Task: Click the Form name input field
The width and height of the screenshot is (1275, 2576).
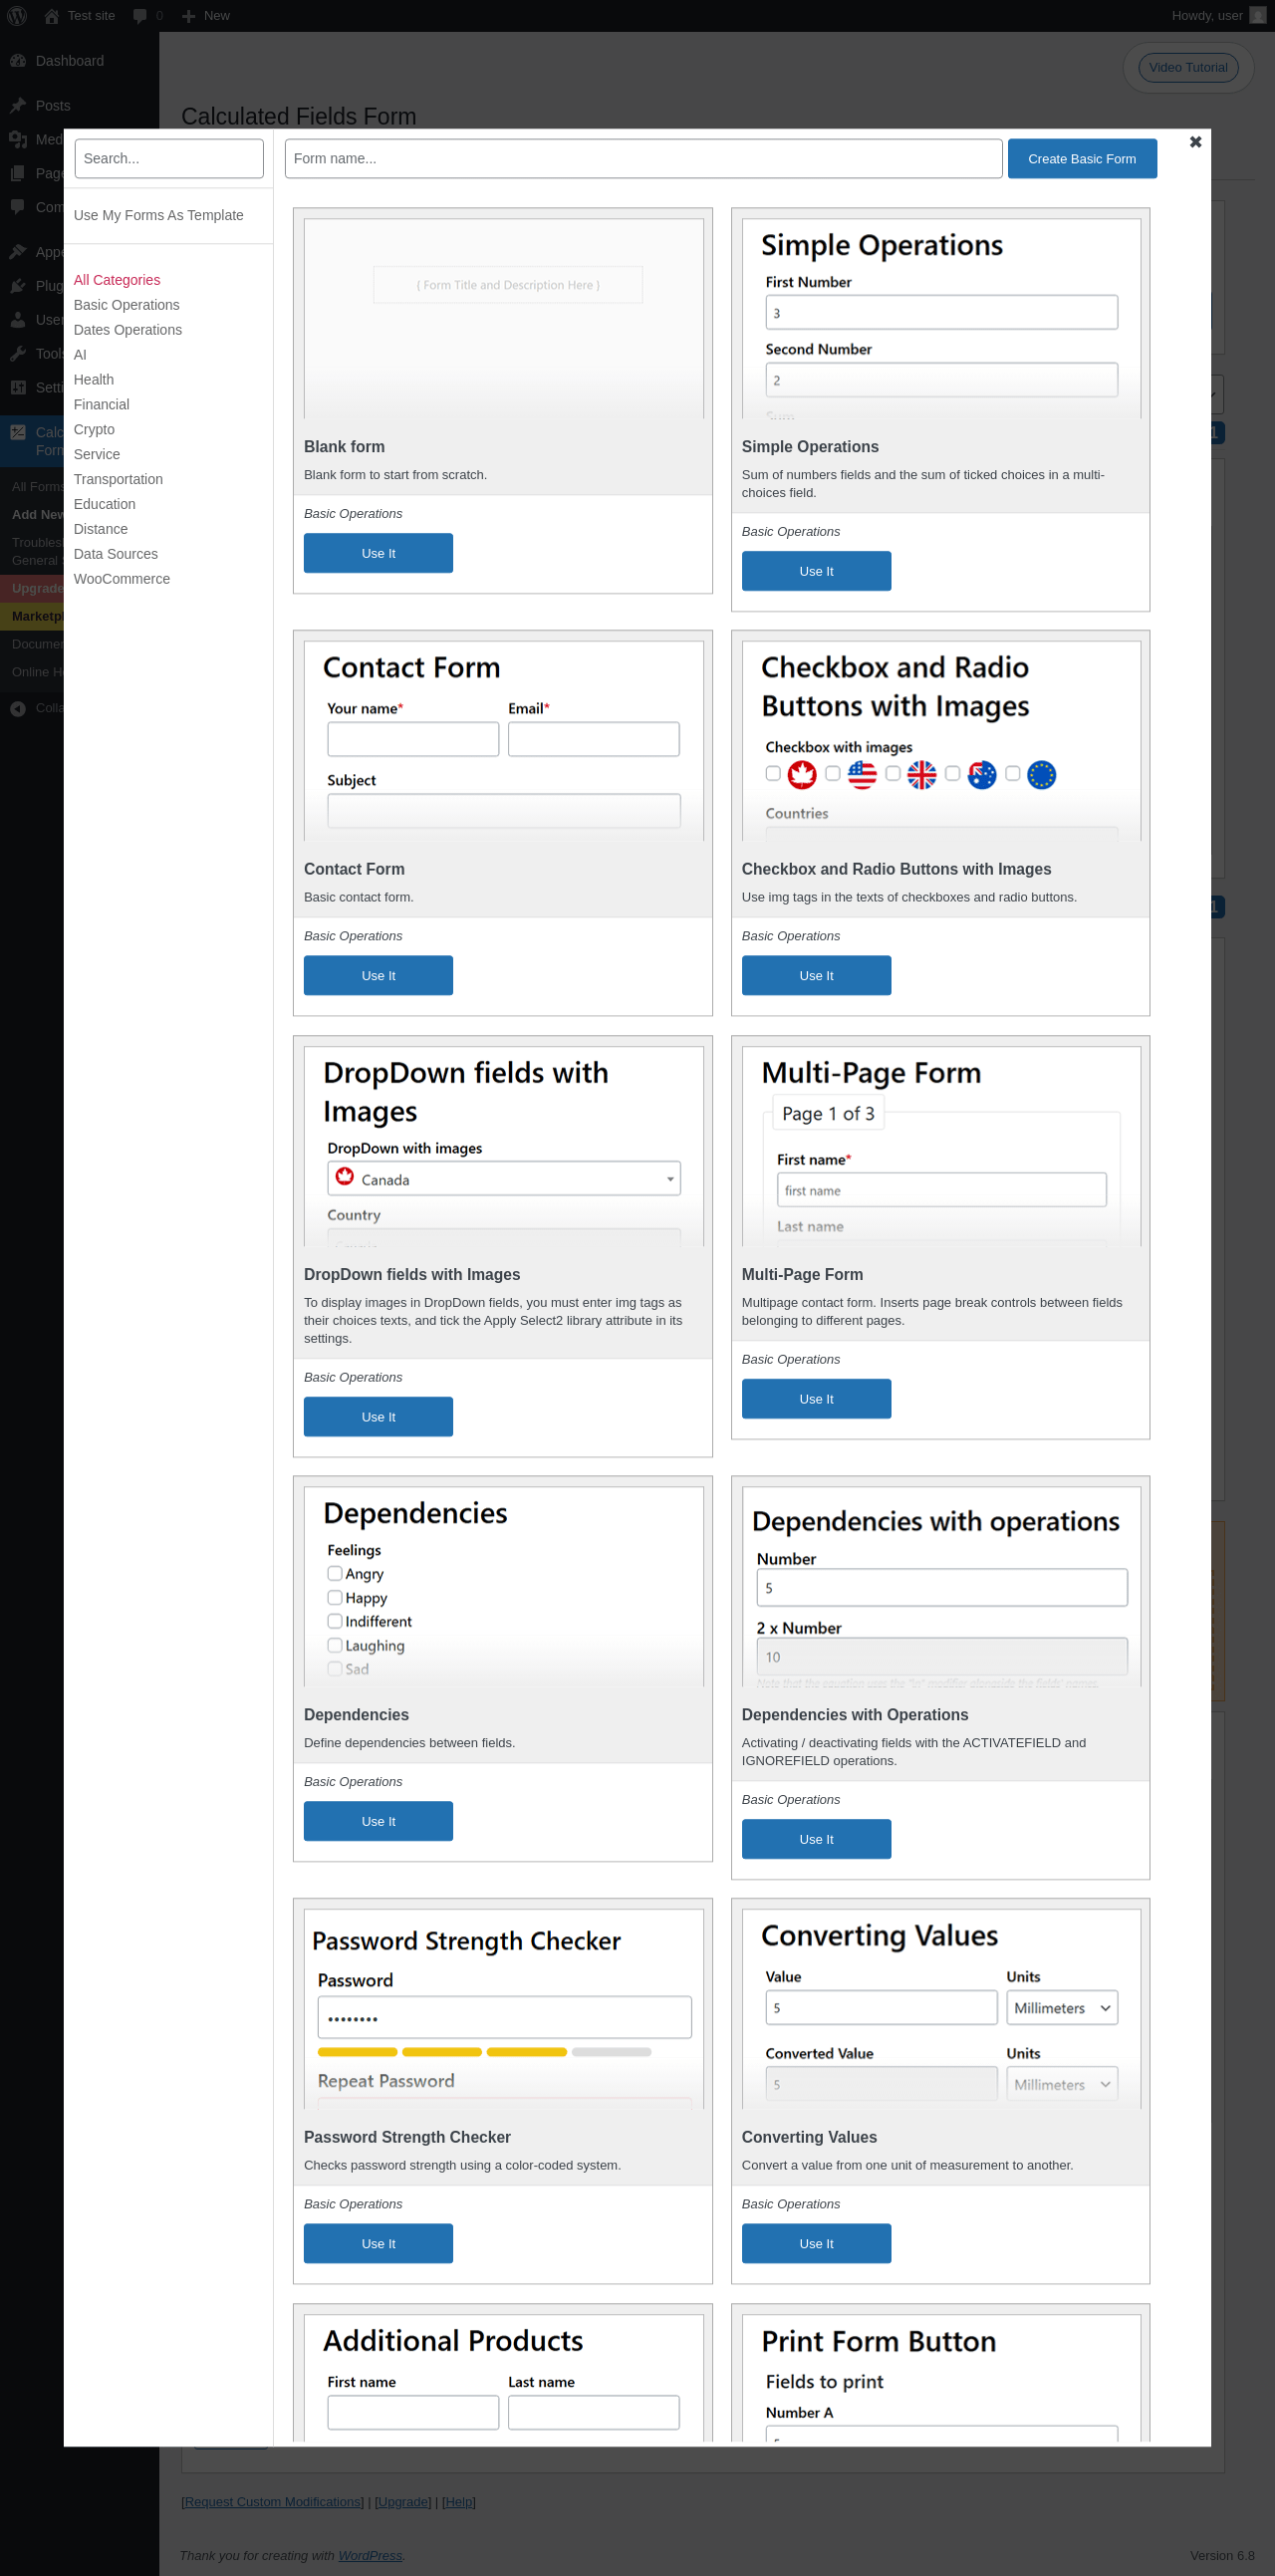Action: [643, 159]
